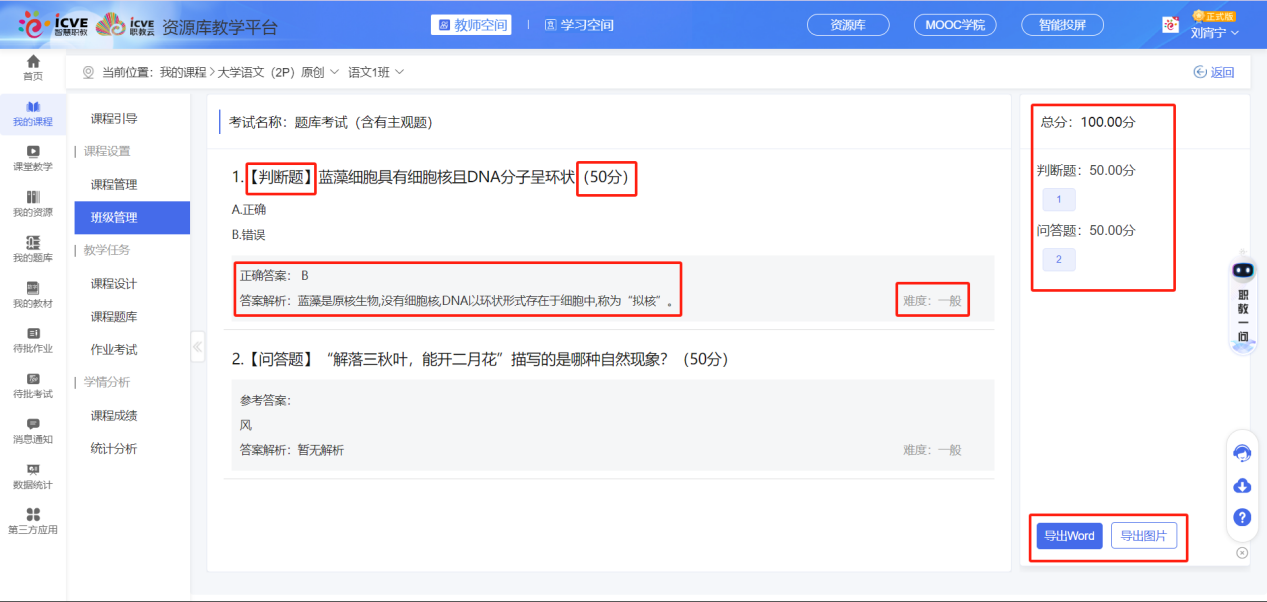Open the 刘肯宁 user account dropdown
Screen dimensions: 1267x602
coord(1214,32)
